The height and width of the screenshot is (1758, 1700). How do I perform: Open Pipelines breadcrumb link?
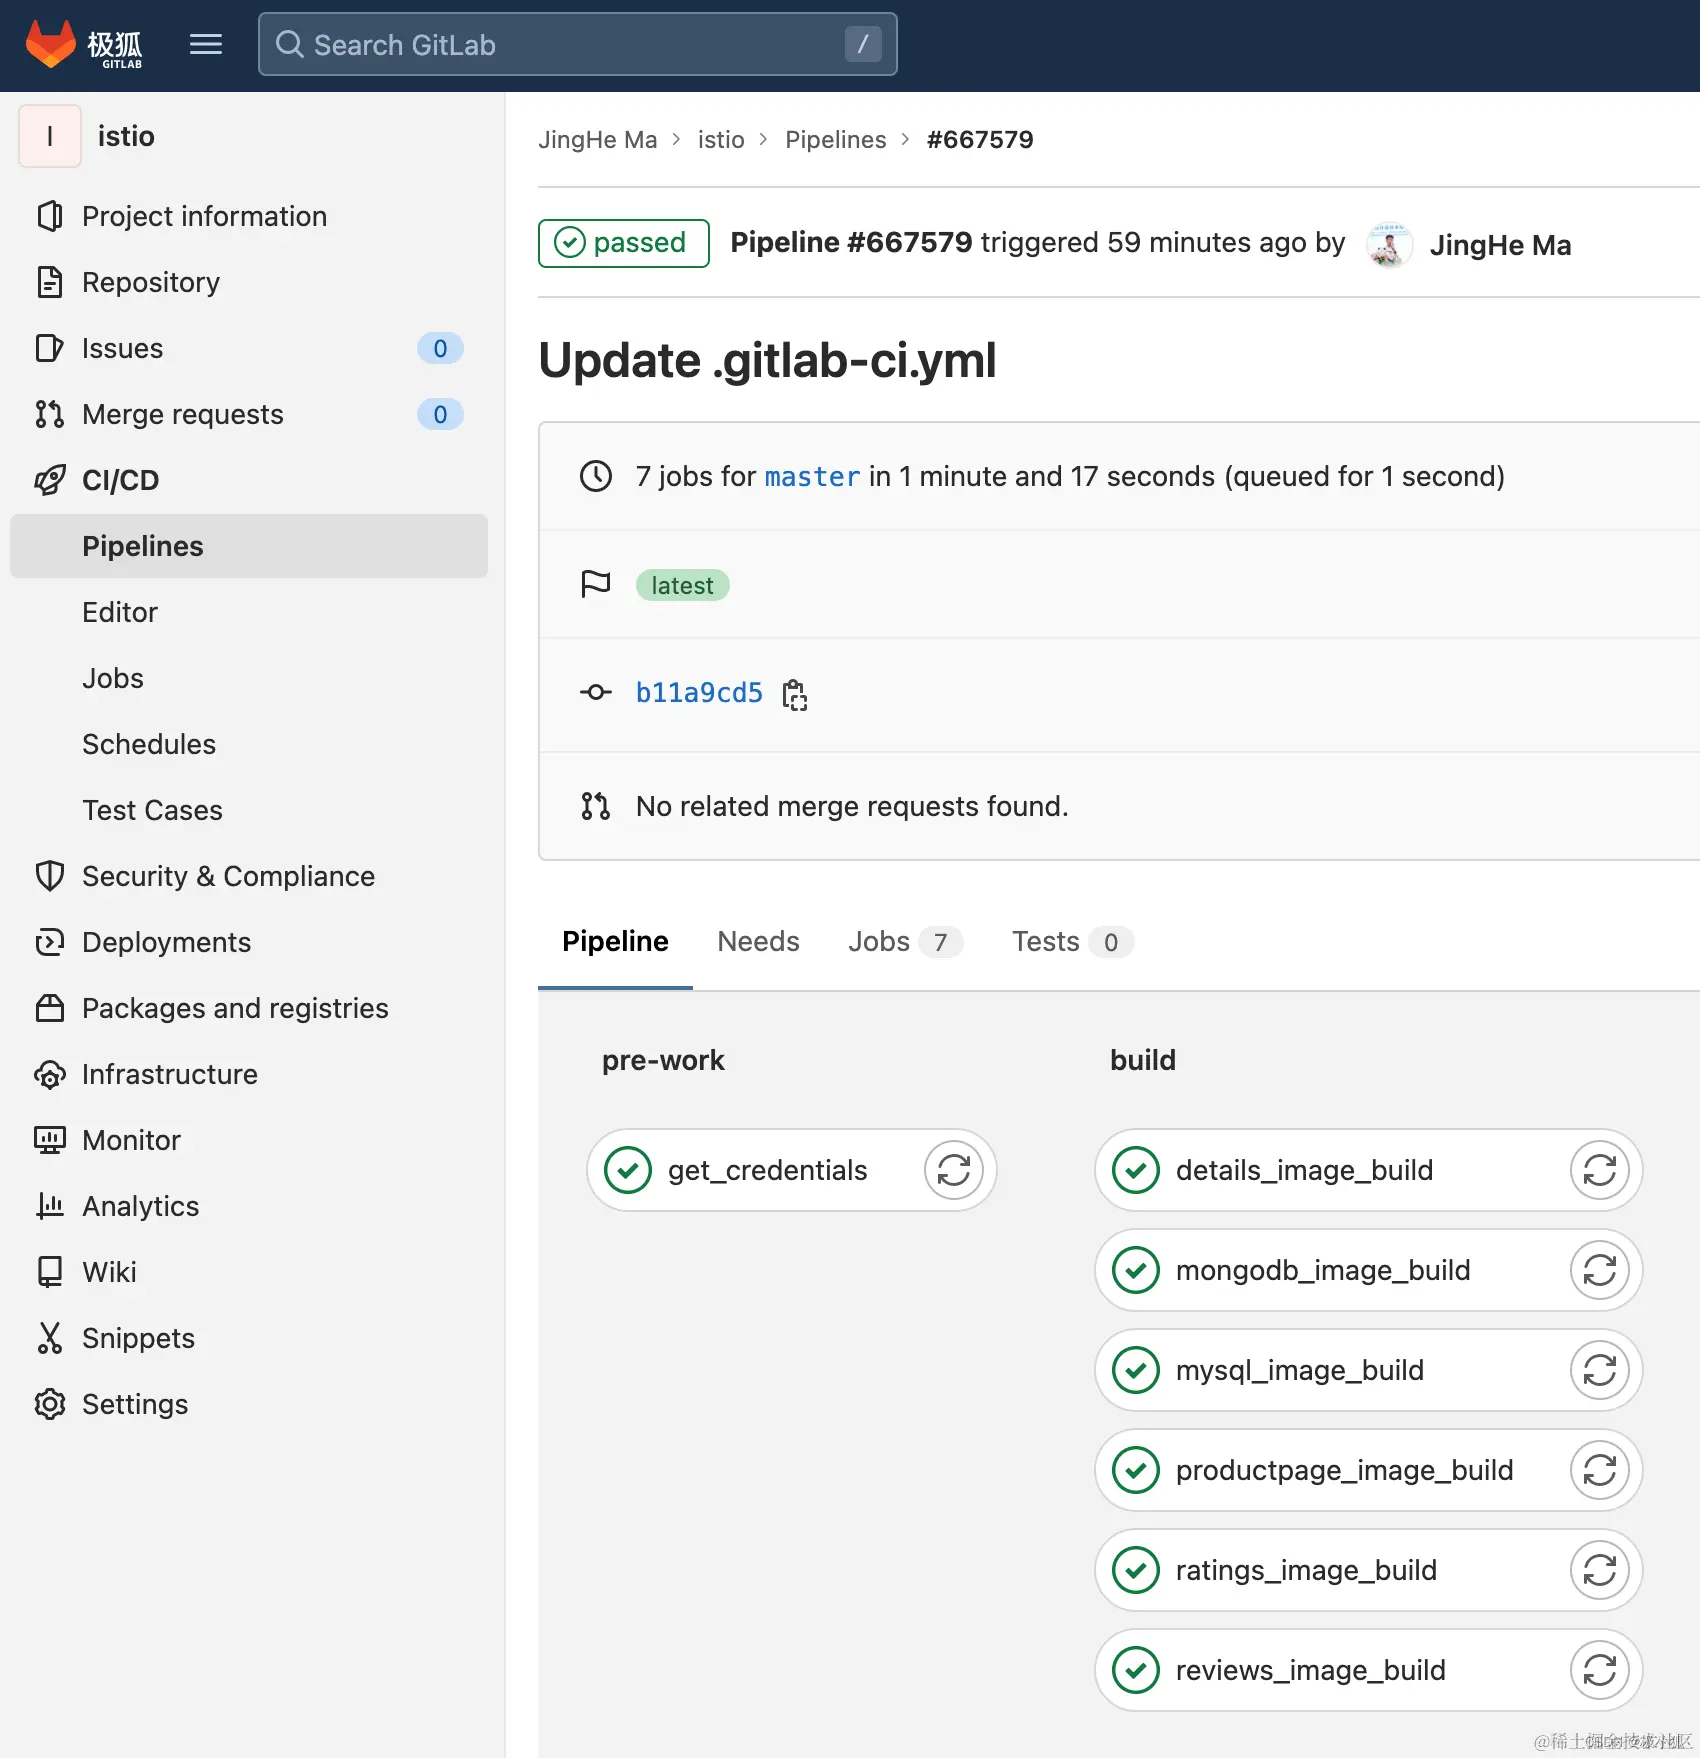pyautogui.click(x=836, y=139)
